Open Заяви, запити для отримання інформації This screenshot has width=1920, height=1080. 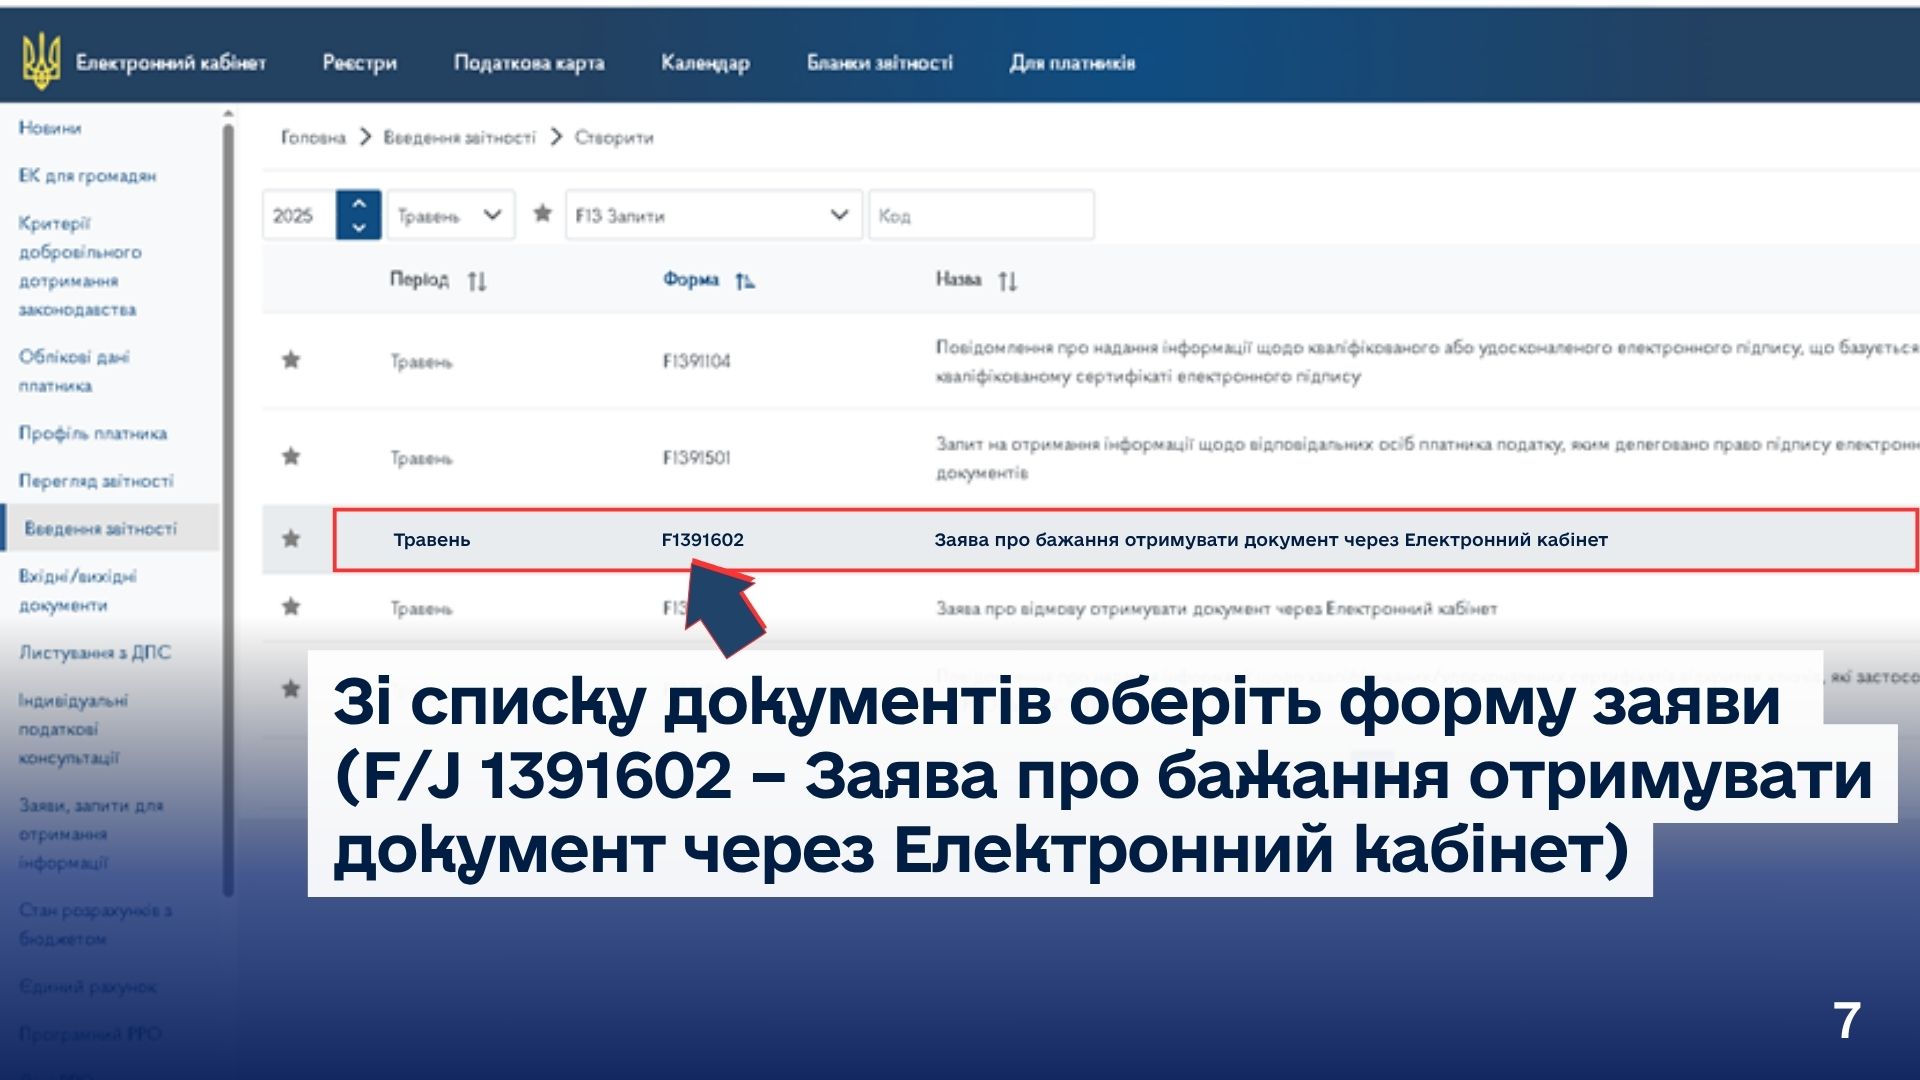[x=91, y=834]
